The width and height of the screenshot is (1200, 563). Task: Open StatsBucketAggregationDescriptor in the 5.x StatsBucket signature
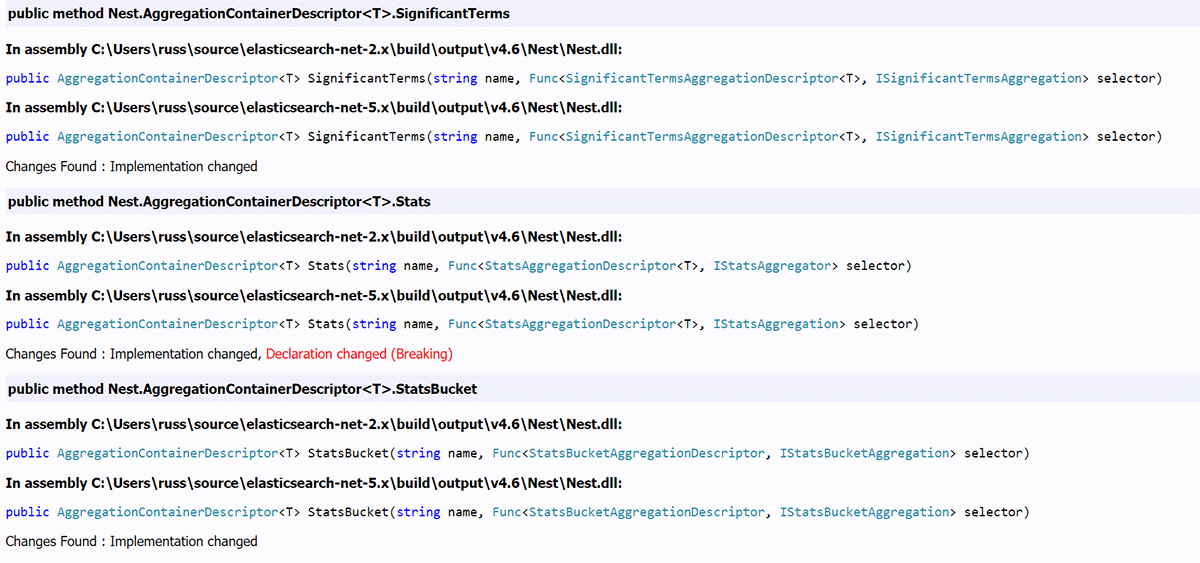646,512
